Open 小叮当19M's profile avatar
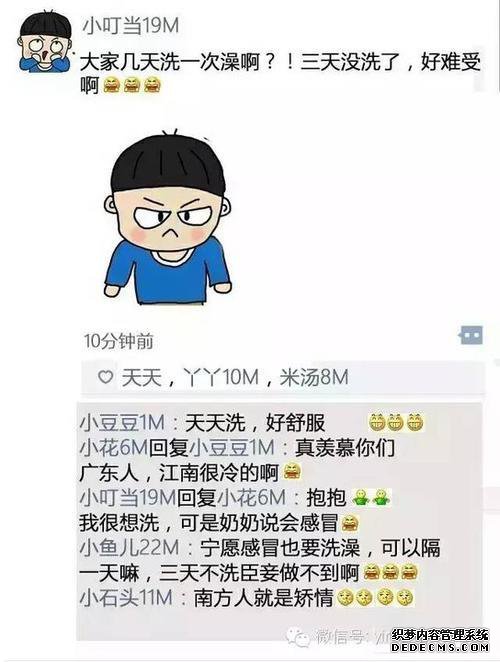Viewport: 500px width, 662px height. pyautogui.click(x=44, y=41)
